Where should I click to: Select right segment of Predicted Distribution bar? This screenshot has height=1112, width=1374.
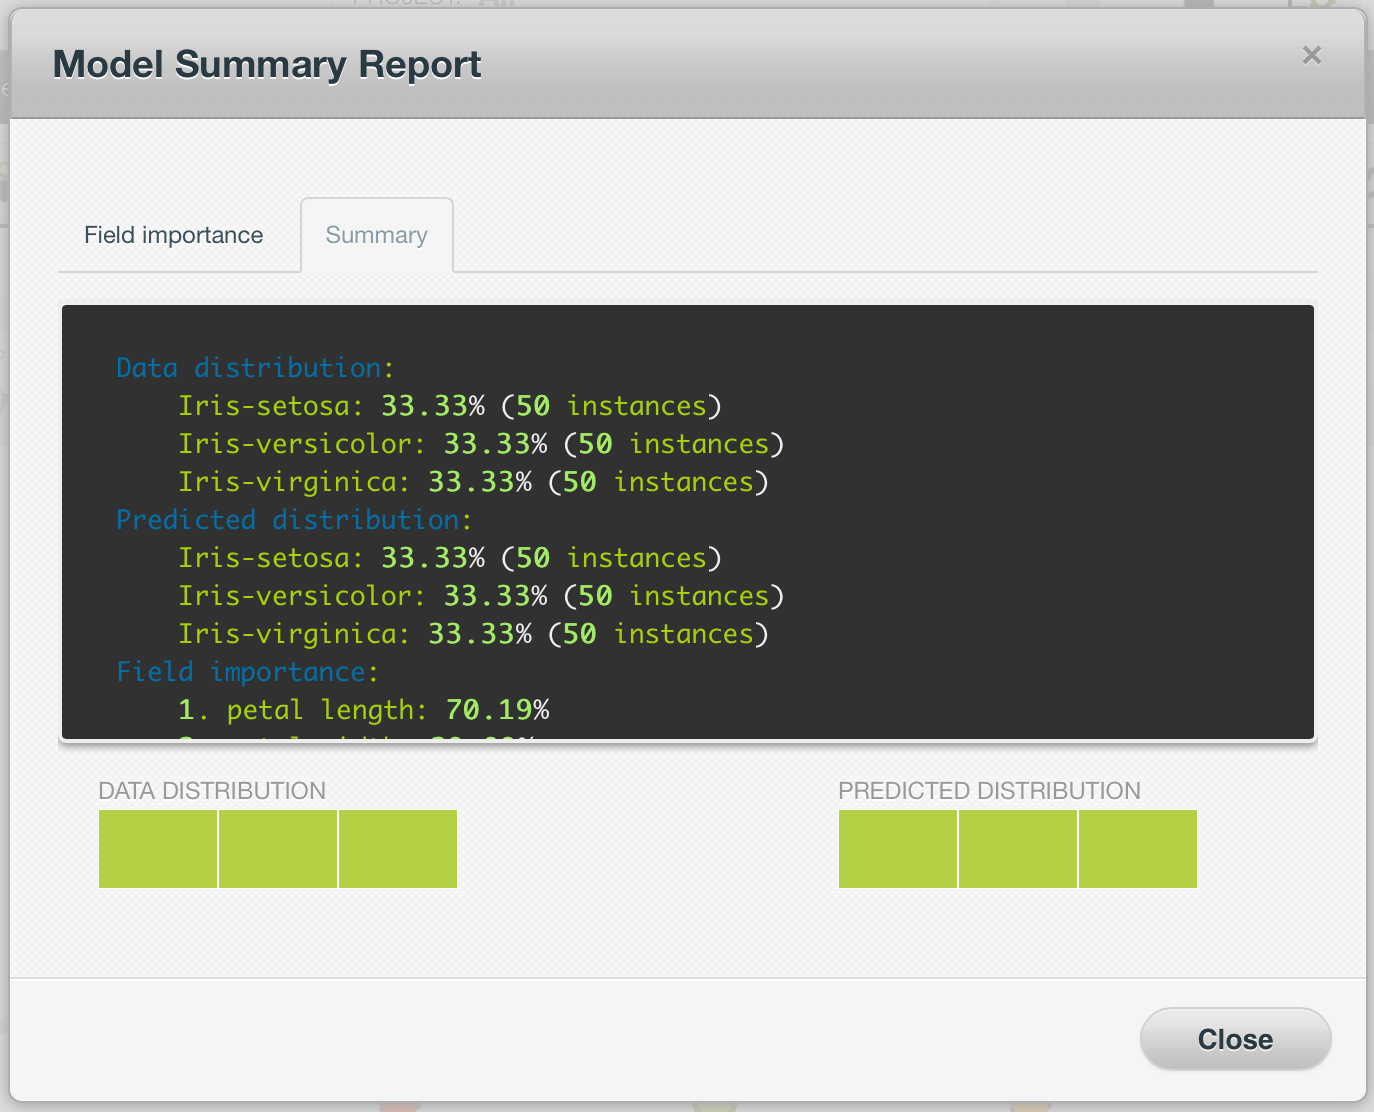tap(1138, 849)
